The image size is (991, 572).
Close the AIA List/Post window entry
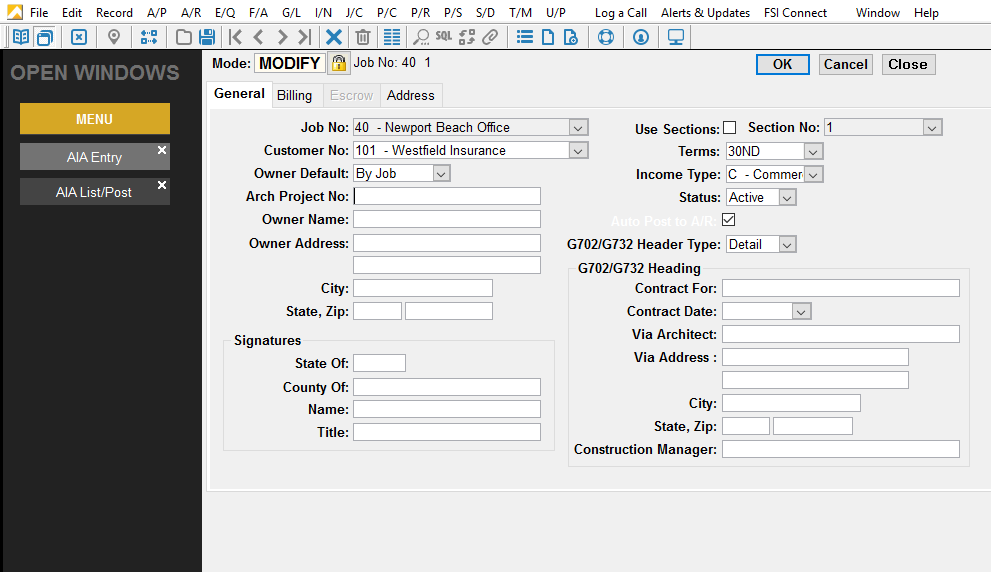click(x=162, y=185)
